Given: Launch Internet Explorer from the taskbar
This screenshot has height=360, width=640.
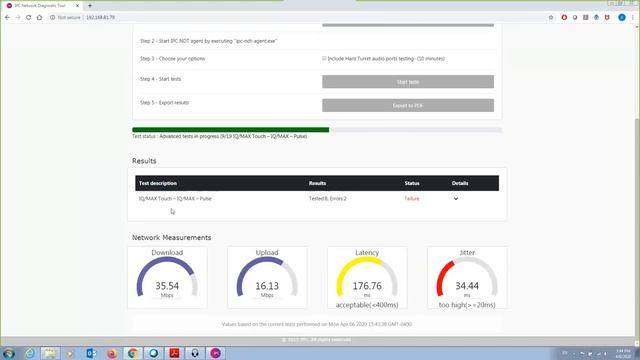Looking at the screenshot, I should click(29, 353).
